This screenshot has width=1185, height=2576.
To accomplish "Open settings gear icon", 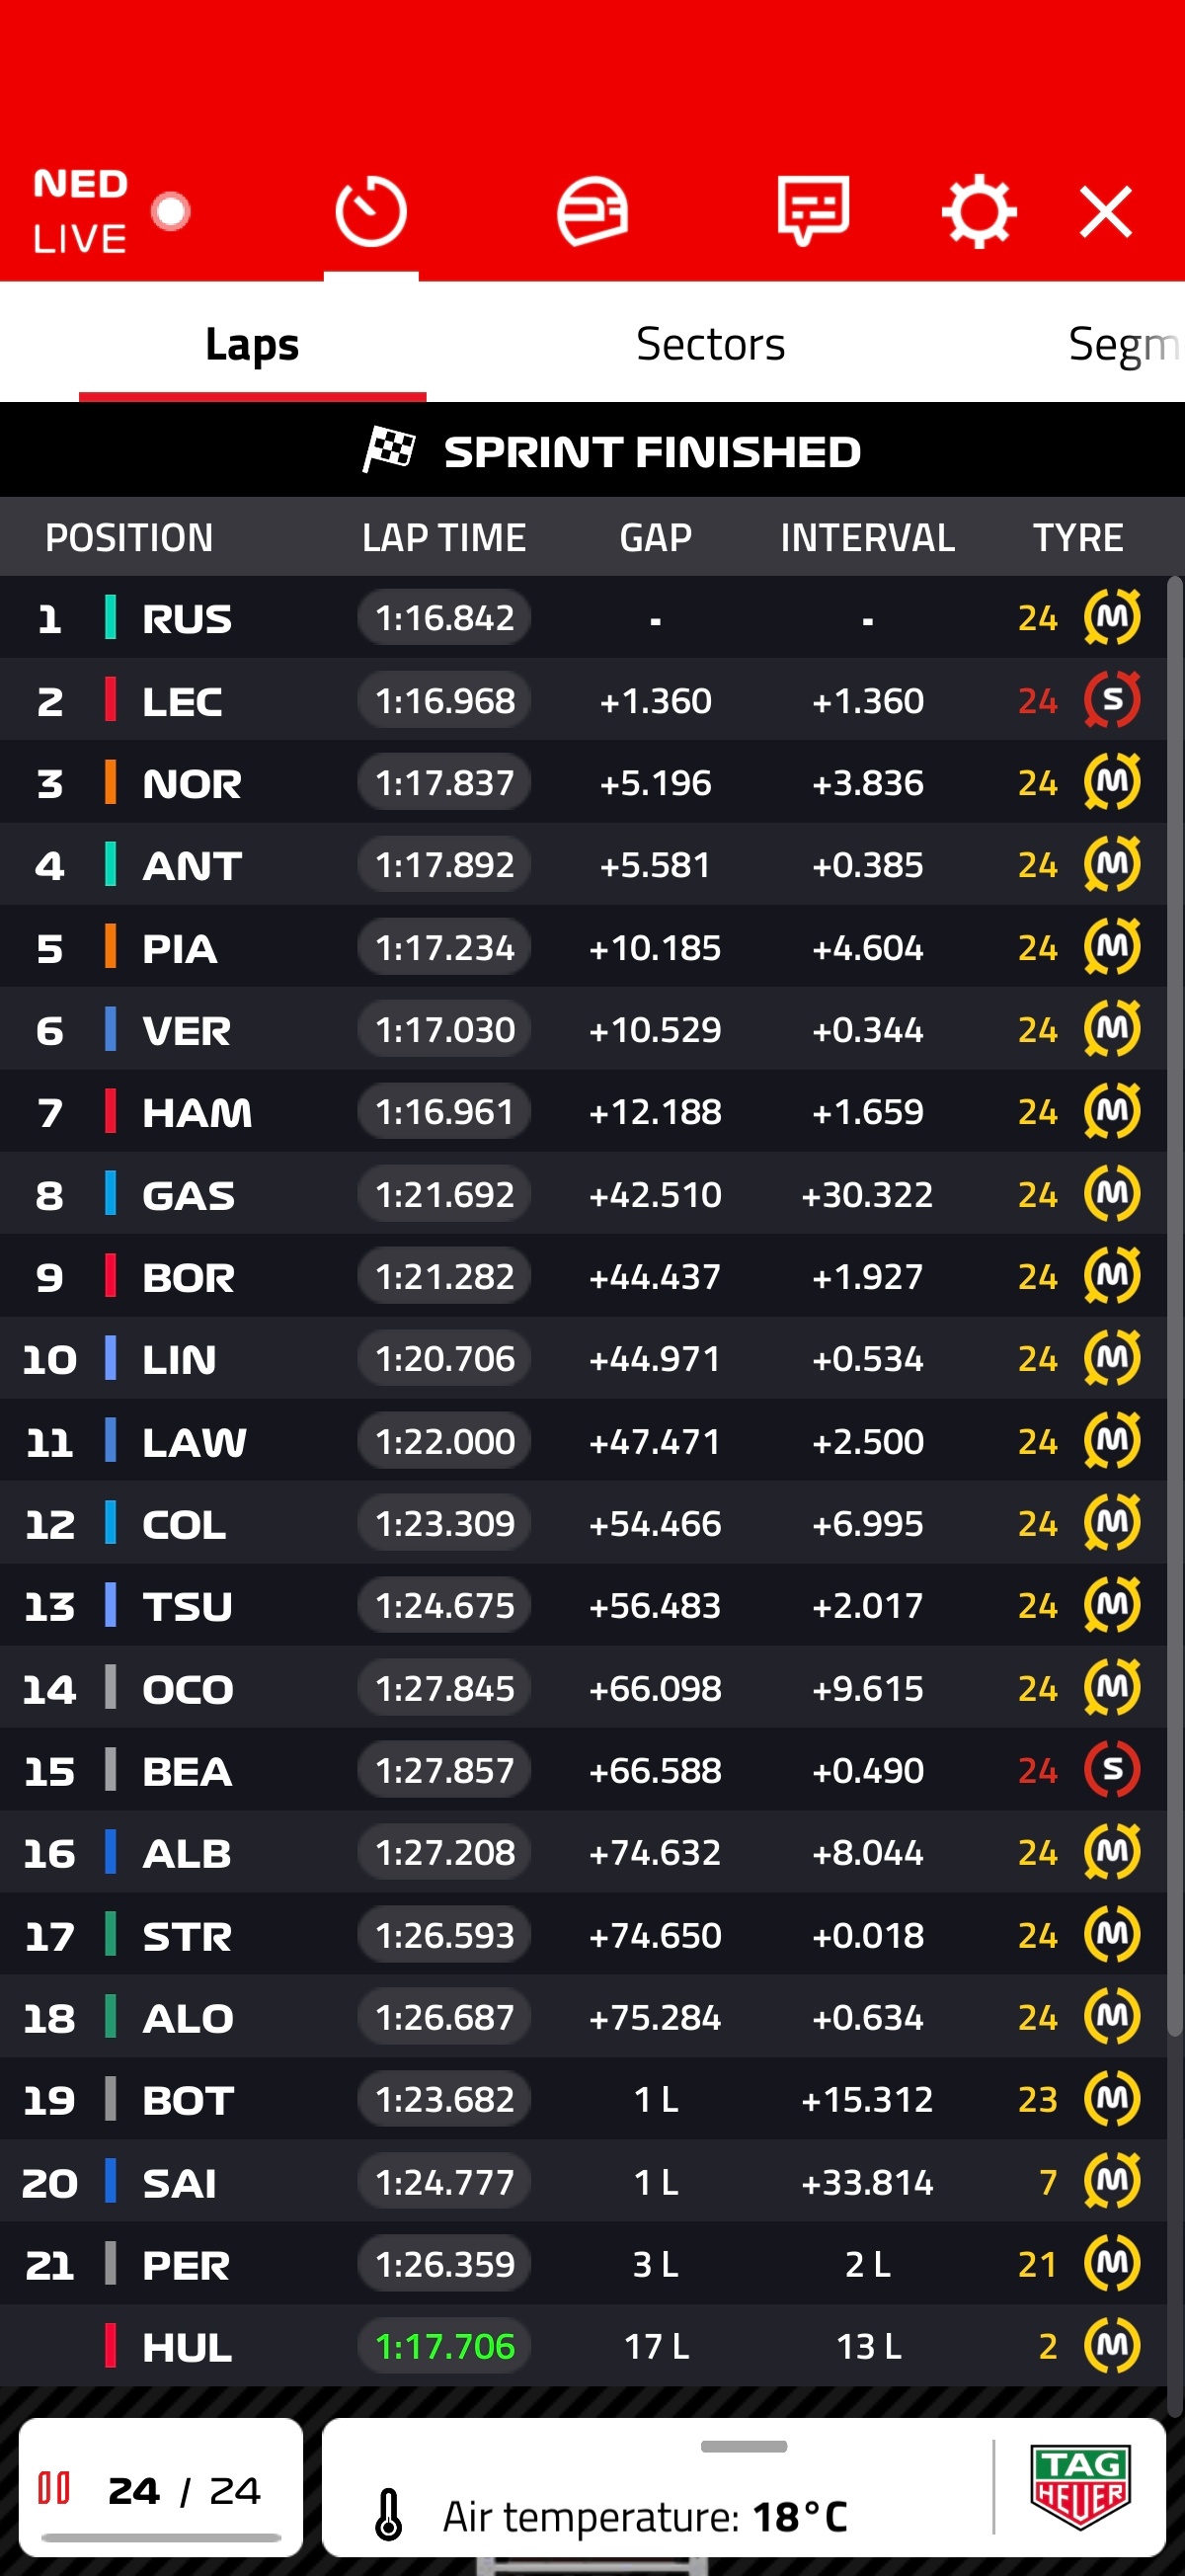I will 979,211.
